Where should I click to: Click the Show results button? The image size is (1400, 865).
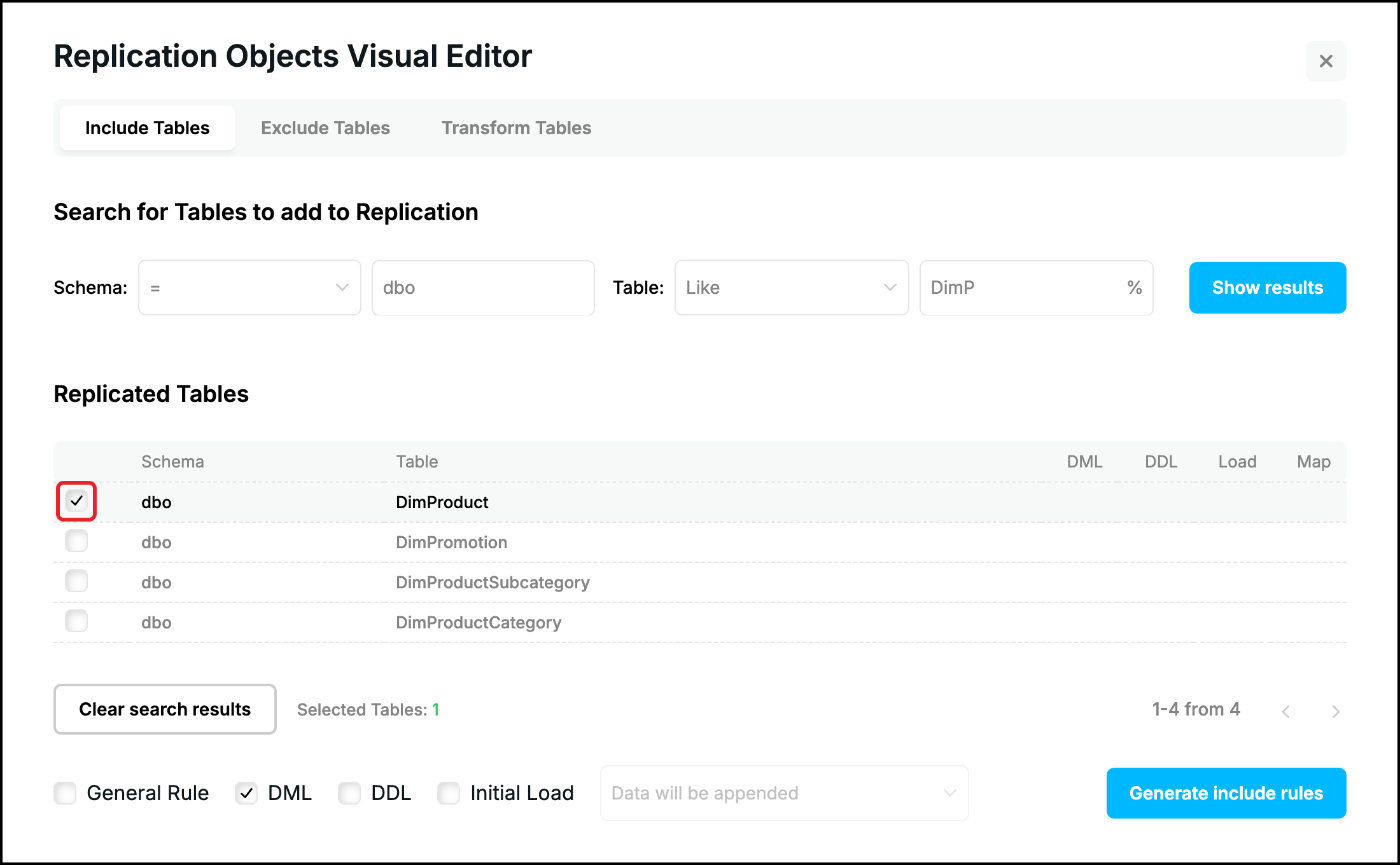1267,288
